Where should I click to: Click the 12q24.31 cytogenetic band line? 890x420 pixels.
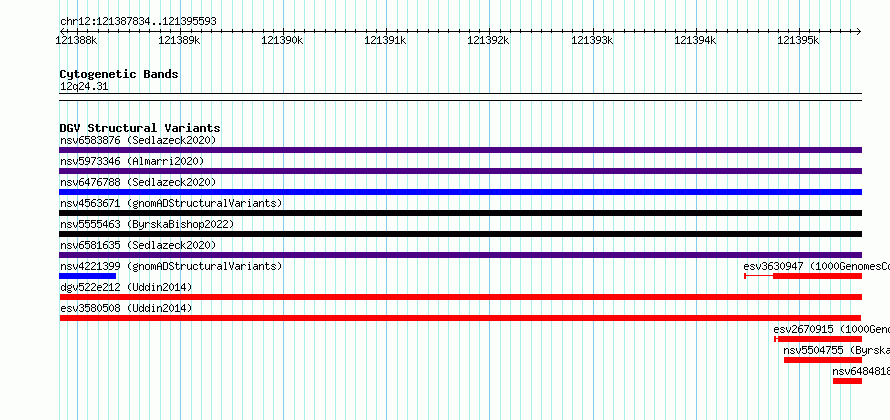(x=460, y=97)
